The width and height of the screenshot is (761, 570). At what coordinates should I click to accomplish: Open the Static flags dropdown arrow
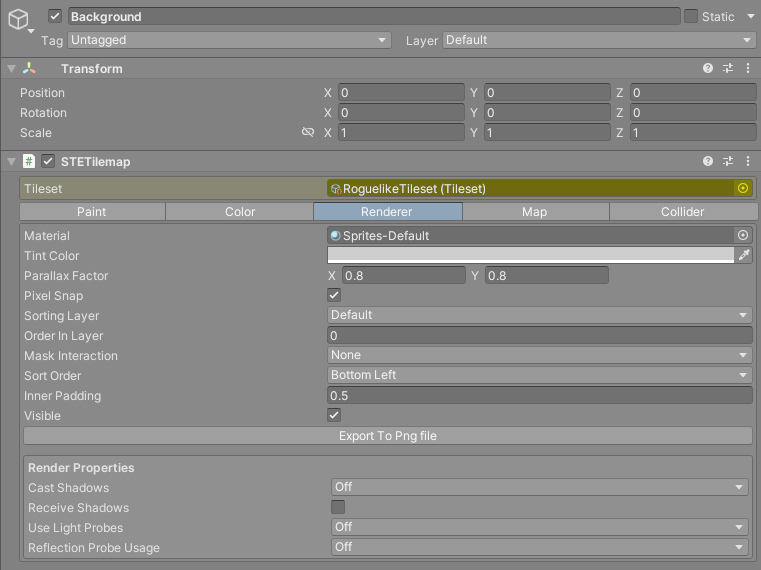pyautogui.click(x=750, y=16)
